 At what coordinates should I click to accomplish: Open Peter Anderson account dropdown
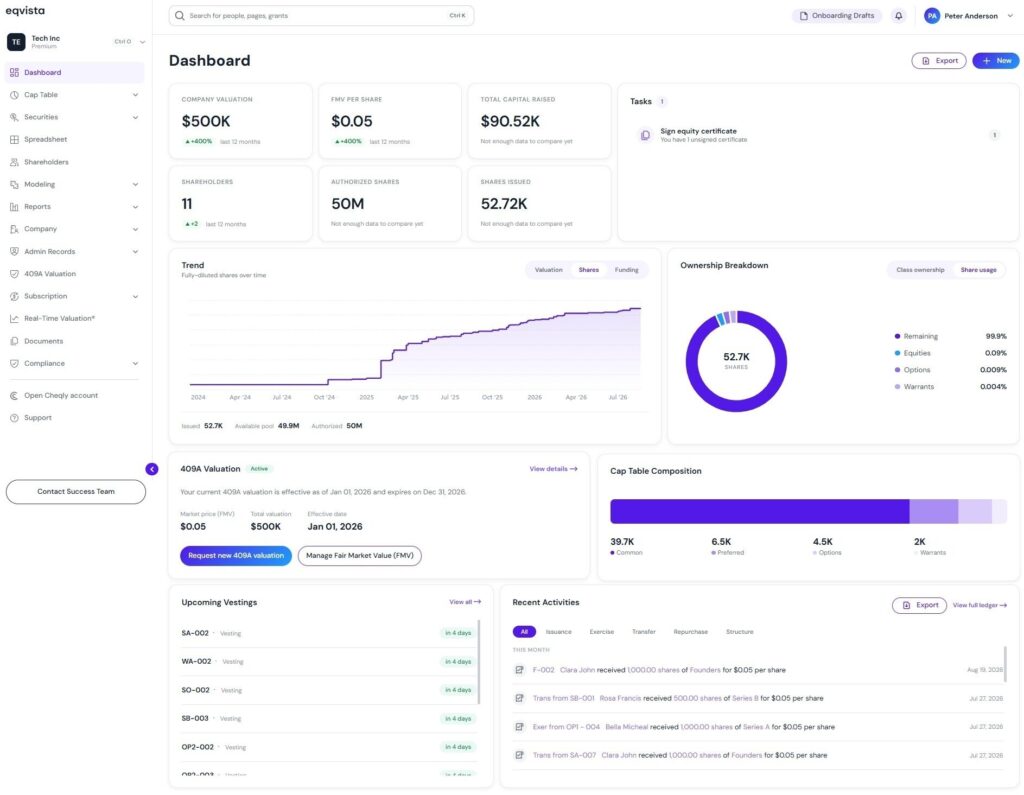tap(1010, 16)
